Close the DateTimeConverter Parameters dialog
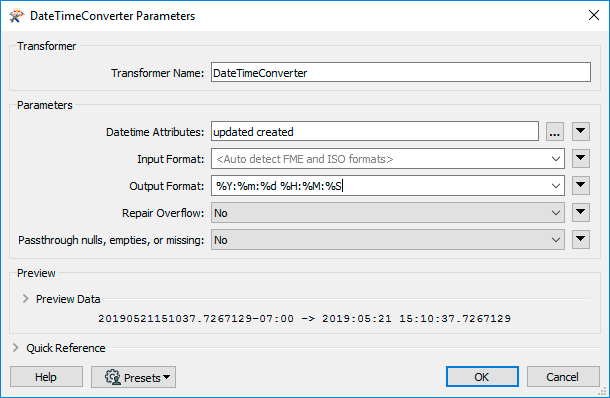Viewport: 610px width, 398px height. pyautogui.click(x=594, y=15)
